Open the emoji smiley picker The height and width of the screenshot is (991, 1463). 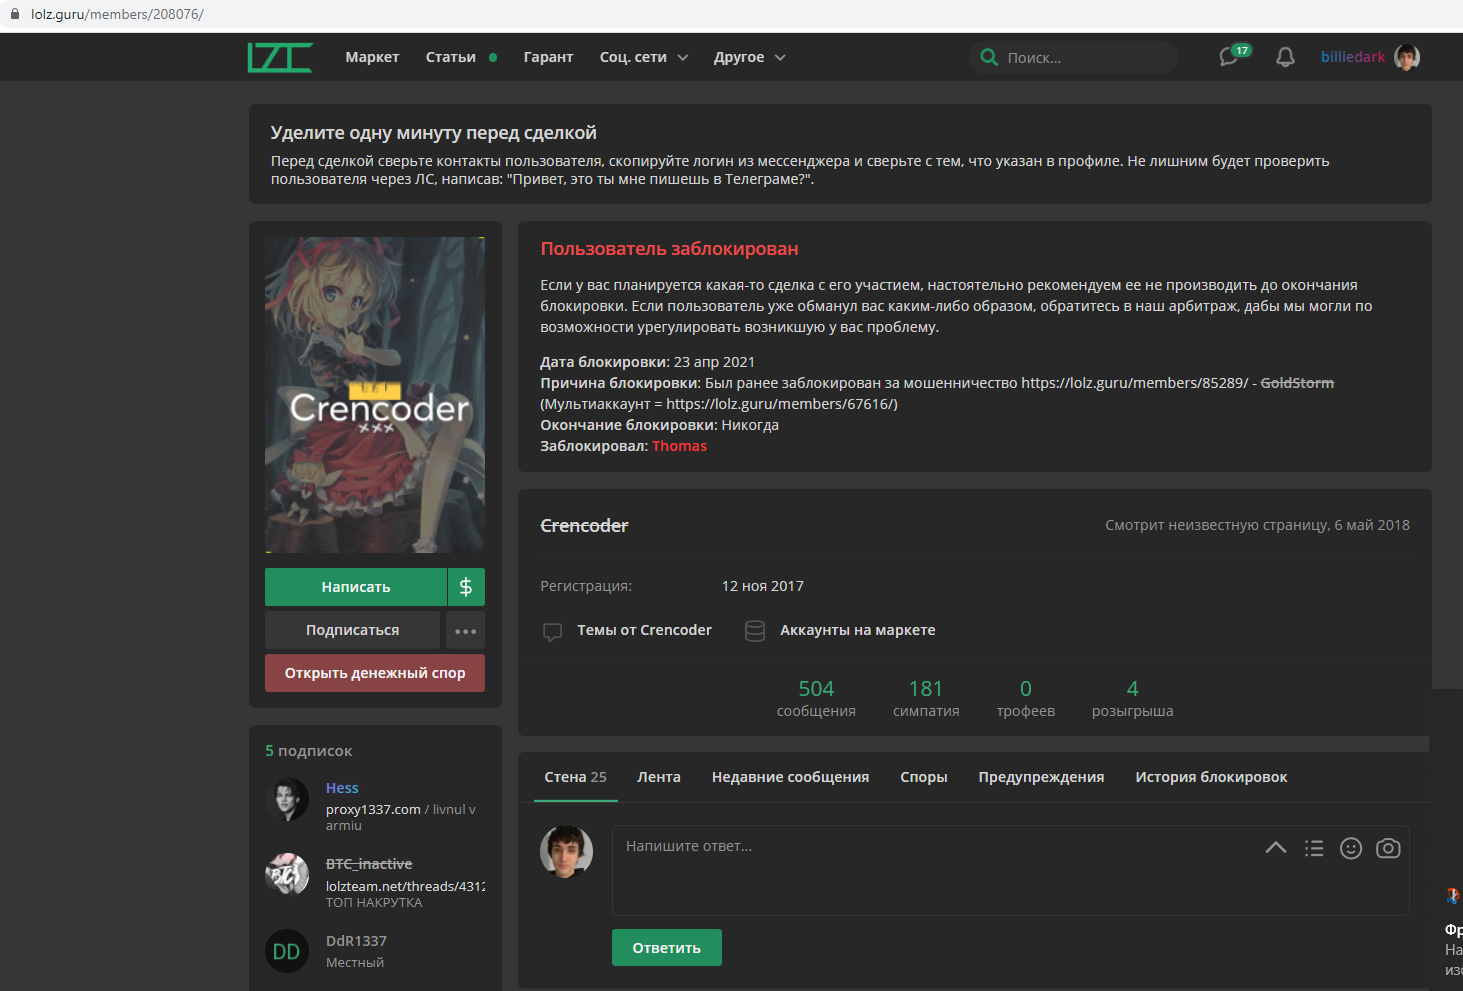[x=1351, y=848]
